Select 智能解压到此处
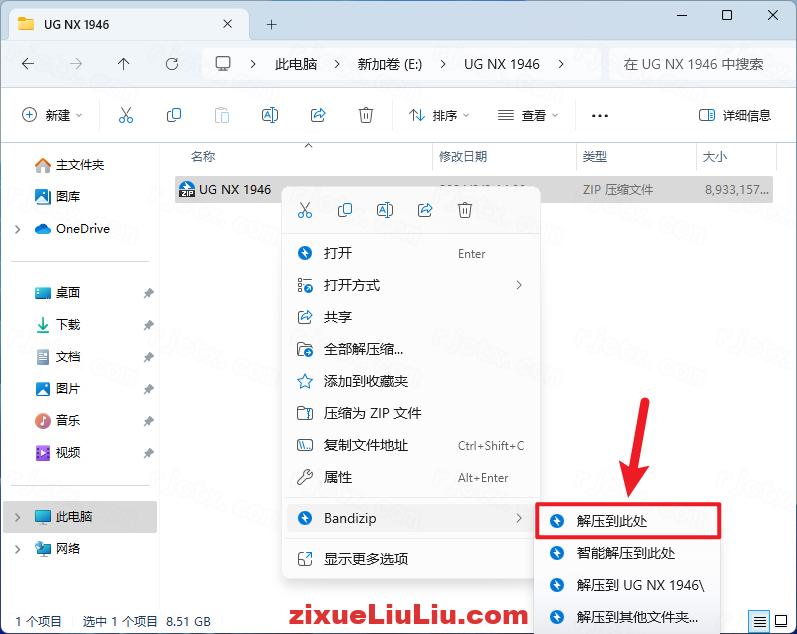Viewport: 797px width, 634px height. tap(628, 553)
